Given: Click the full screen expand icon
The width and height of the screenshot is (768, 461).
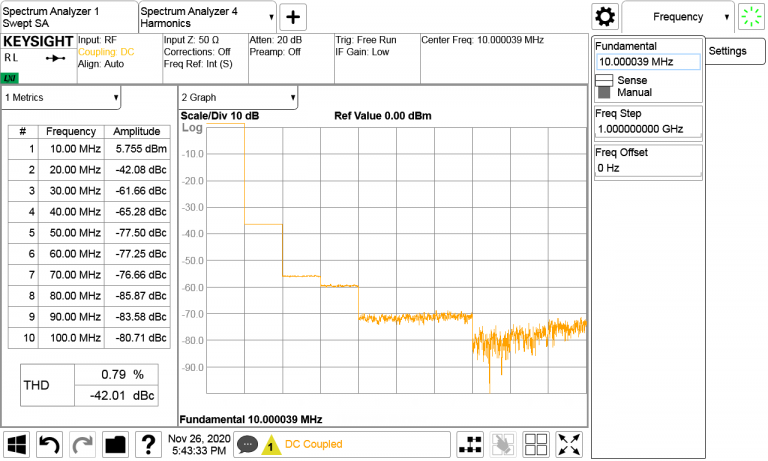Looking at the screenshot, I should (x=570, y=444).
